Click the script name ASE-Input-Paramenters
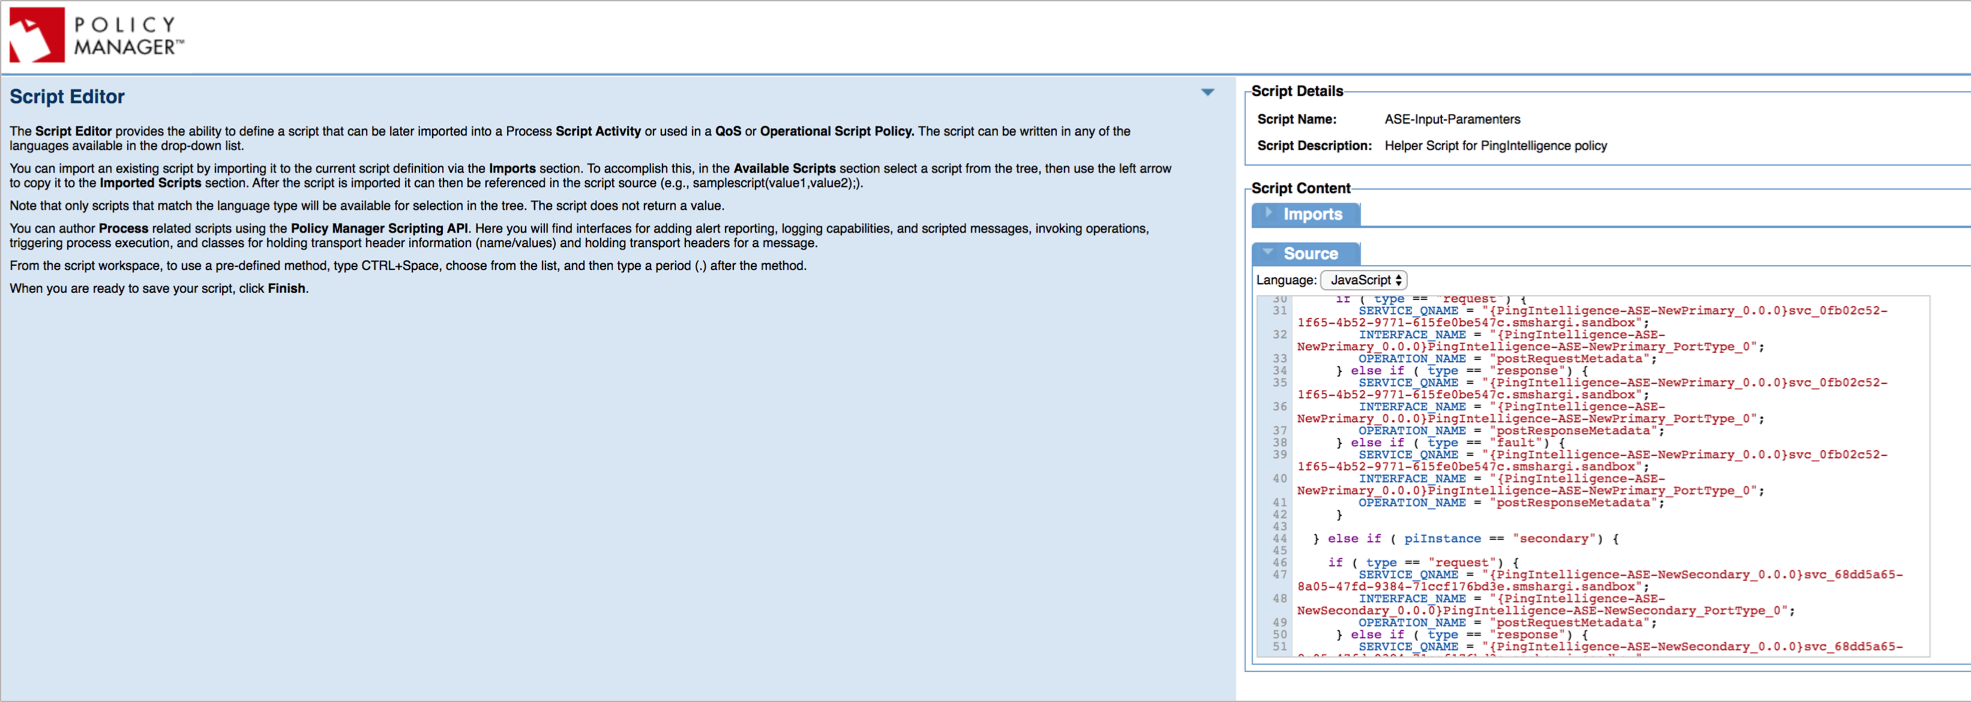 [x=1452, y=119]
